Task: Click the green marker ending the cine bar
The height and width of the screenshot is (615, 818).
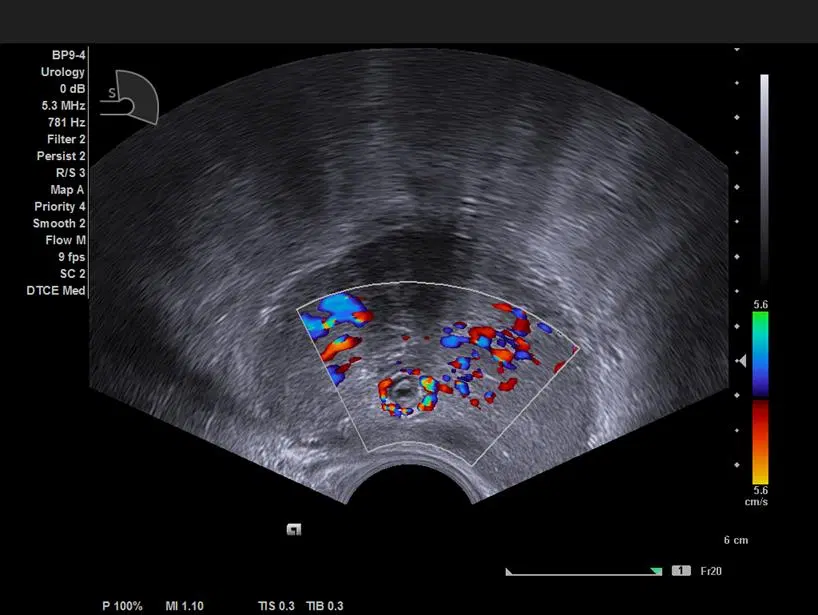Action: click(x=655, y=571)
